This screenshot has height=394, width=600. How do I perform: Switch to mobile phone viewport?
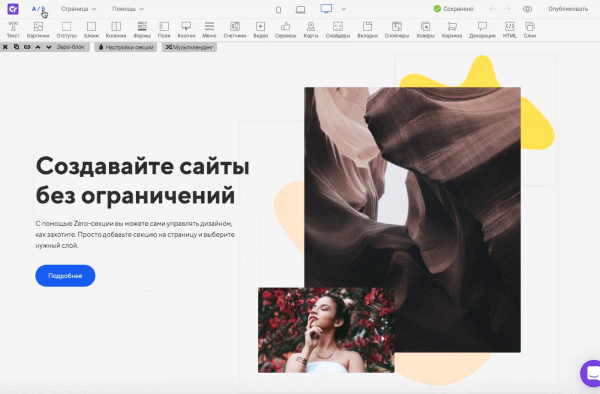pyautogui.click(x=279, y=10)
